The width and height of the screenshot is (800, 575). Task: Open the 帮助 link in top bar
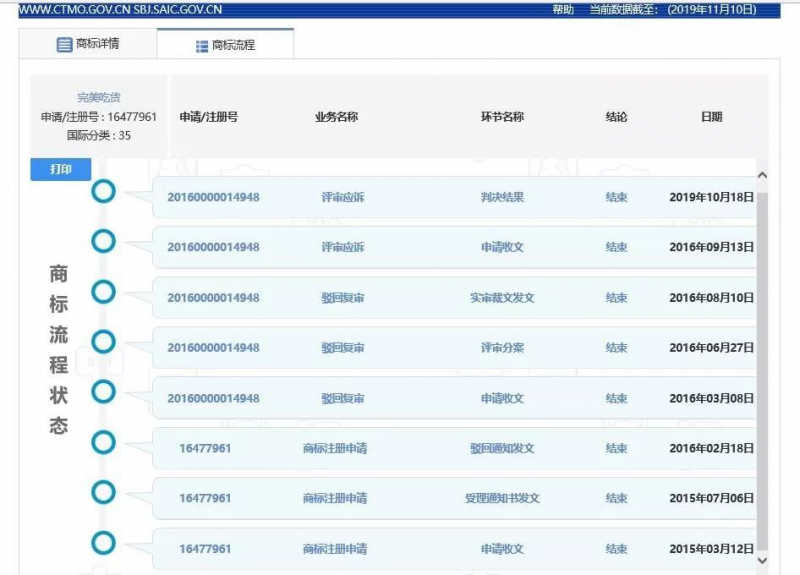pyautogui.click(x=563, y=9)
